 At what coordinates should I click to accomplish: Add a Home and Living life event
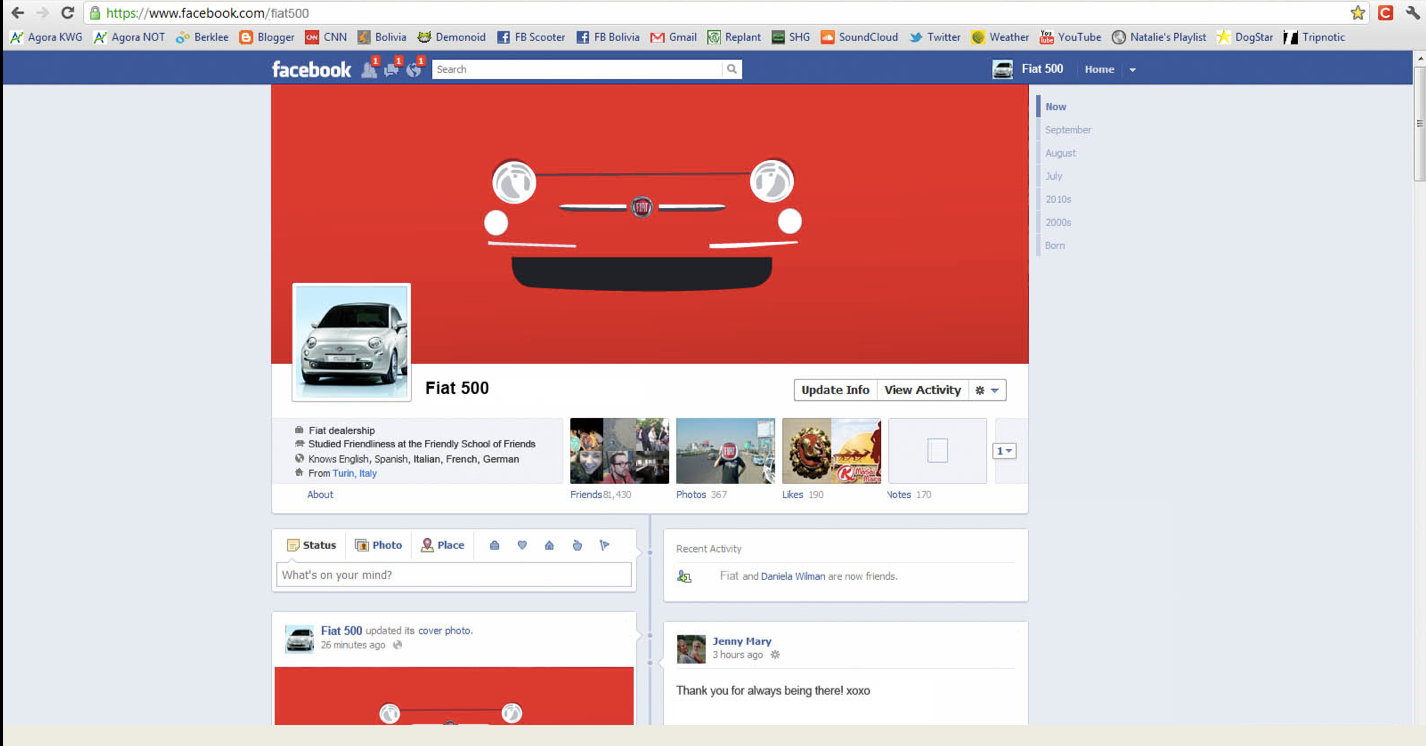coord(549,545)
